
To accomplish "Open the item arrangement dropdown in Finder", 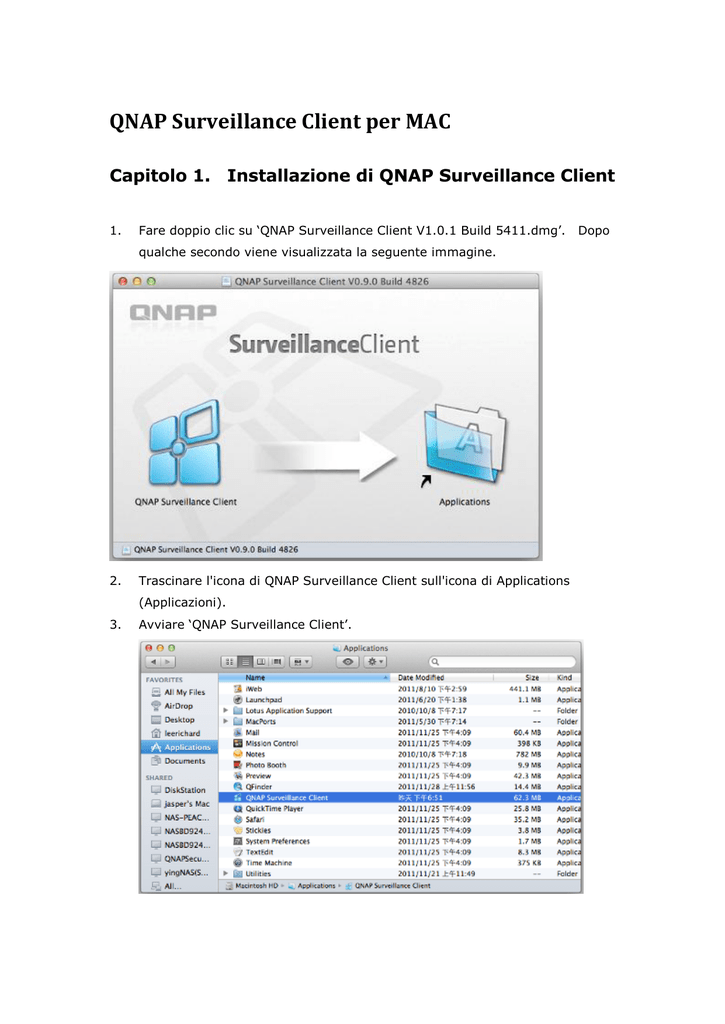I will click(300, 662).
